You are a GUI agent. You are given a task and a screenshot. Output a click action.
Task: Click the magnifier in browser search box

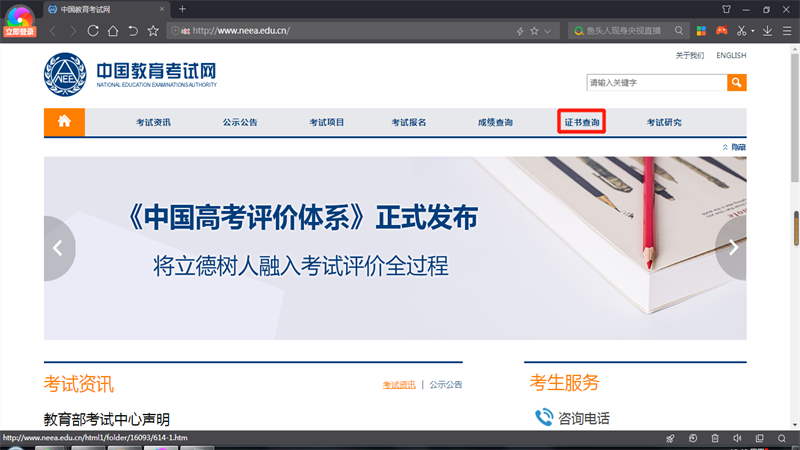coord(679,31)
